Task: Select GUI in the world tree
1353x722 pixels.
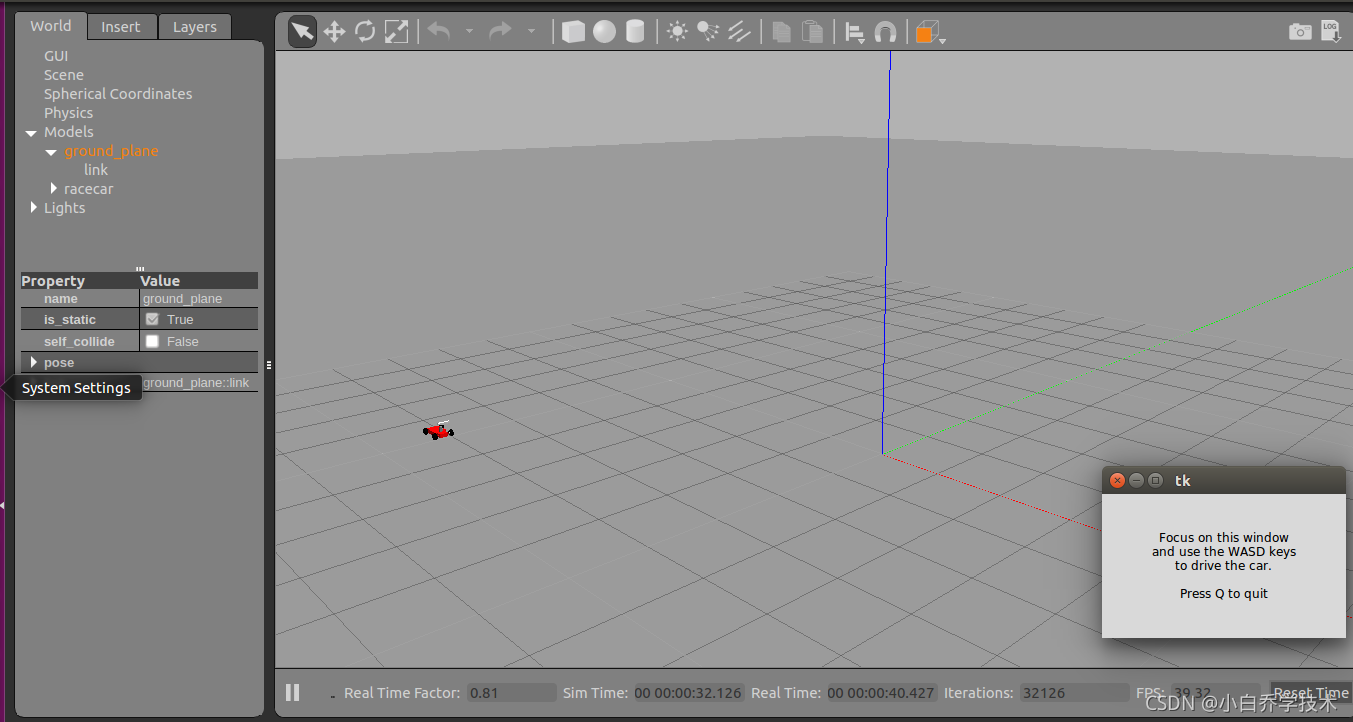Action: 56,56
